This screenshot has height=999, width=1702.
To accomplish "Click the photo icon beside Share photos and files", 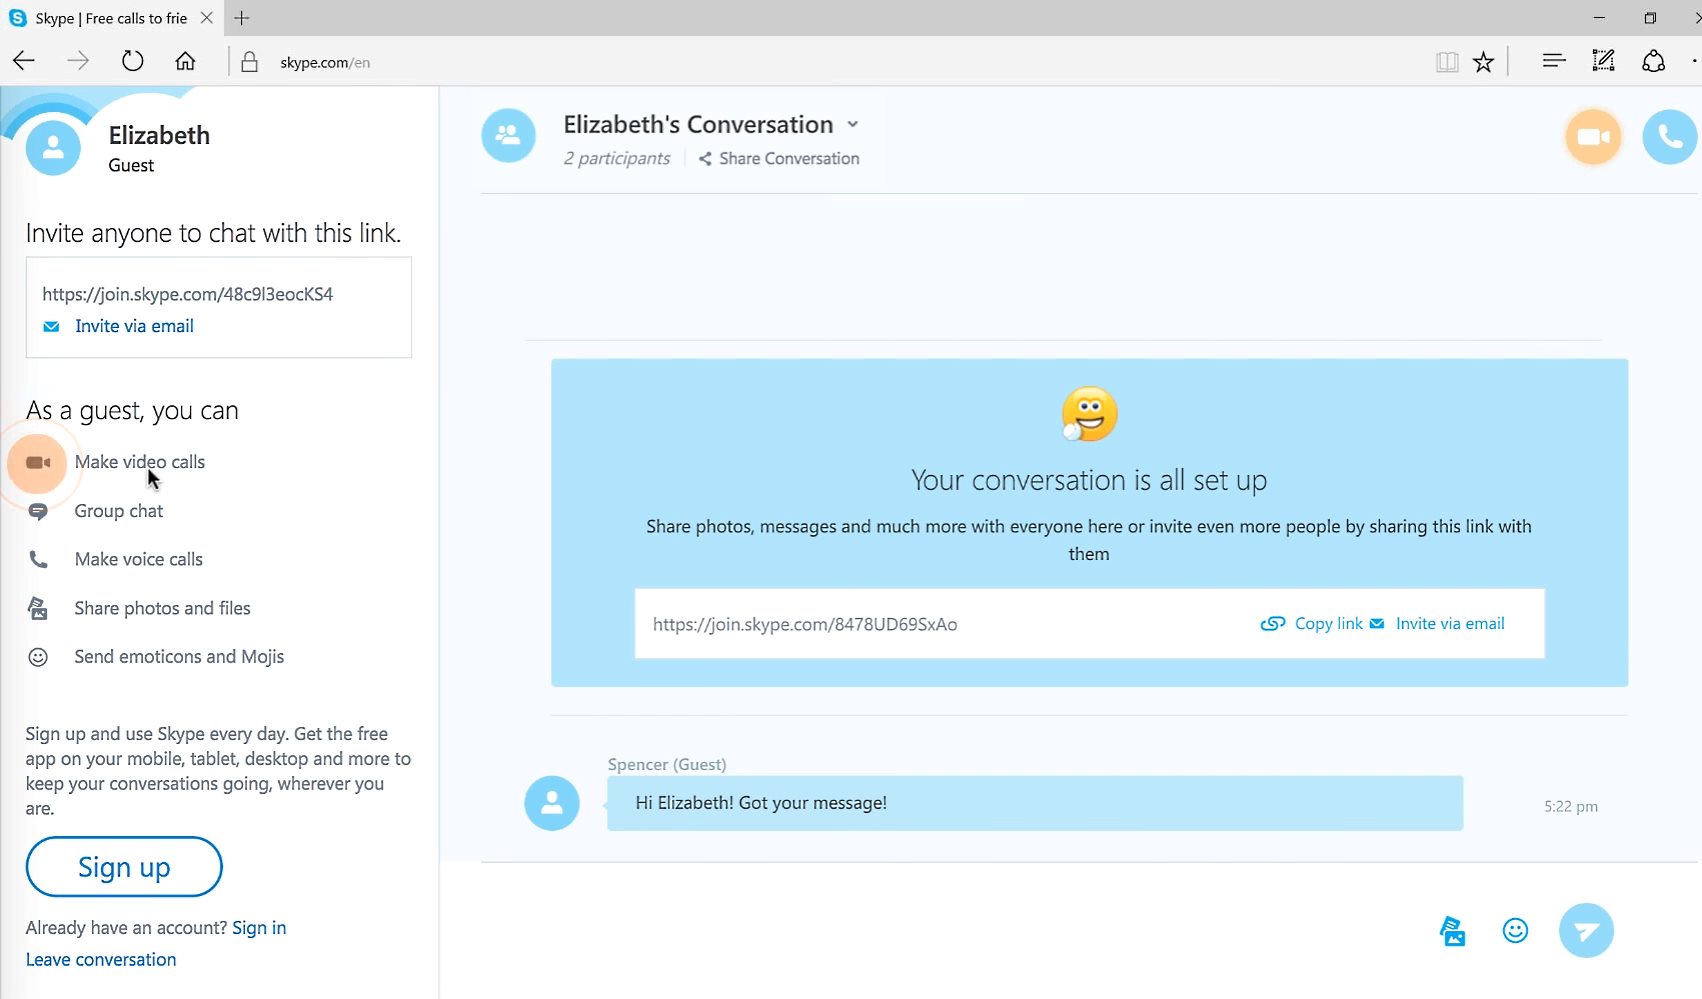I will 38,608.
